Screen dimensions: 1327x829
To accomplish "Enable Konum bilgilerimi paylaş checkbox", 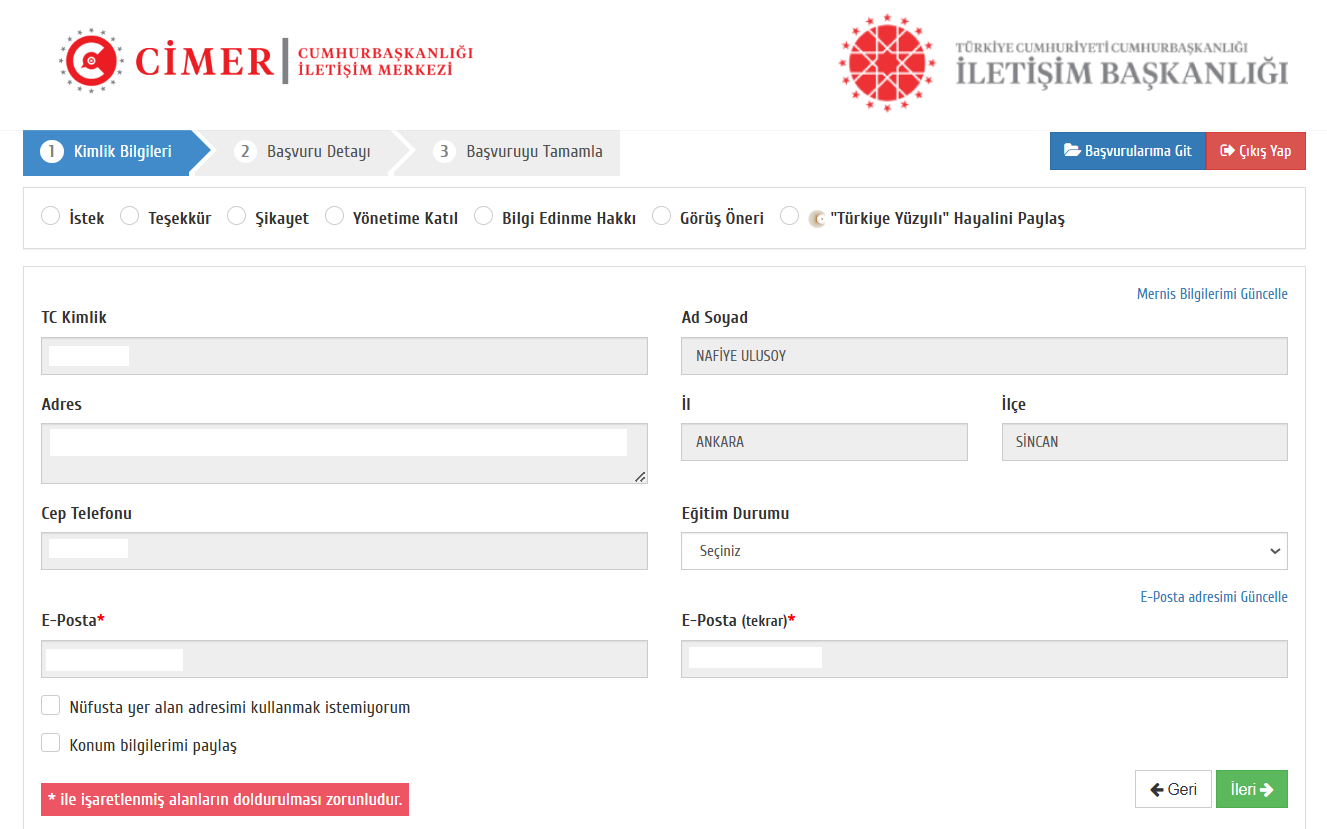I will [x=51, y=743].
